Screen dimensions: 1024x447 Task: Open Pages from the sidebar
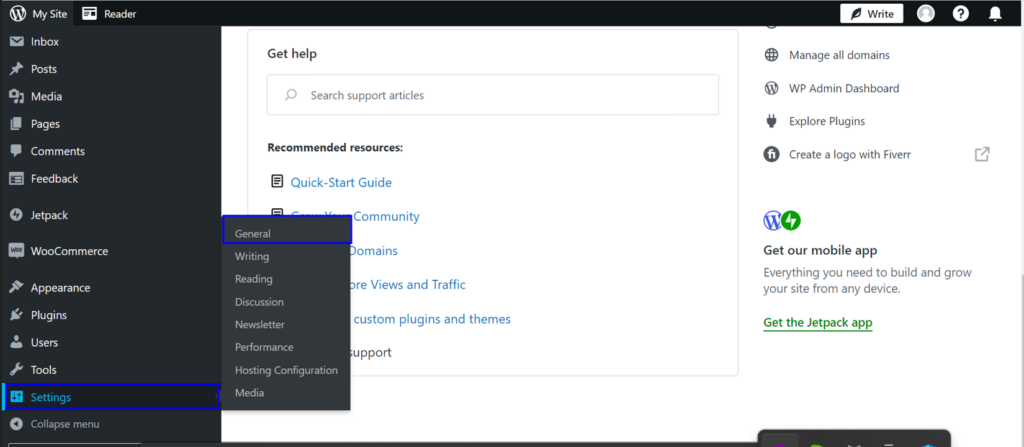[45, 124]
